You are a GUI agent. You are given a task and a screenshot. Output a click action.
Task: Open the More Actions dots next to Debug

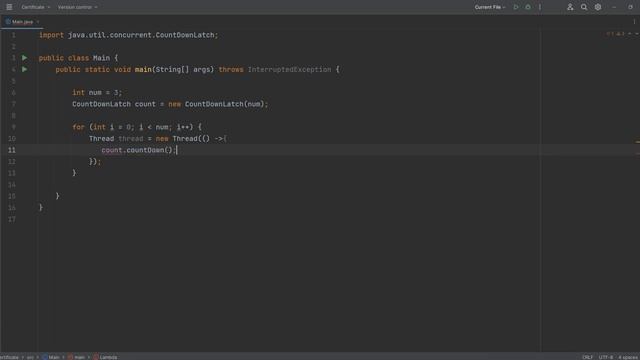click(x=540, y=7)
